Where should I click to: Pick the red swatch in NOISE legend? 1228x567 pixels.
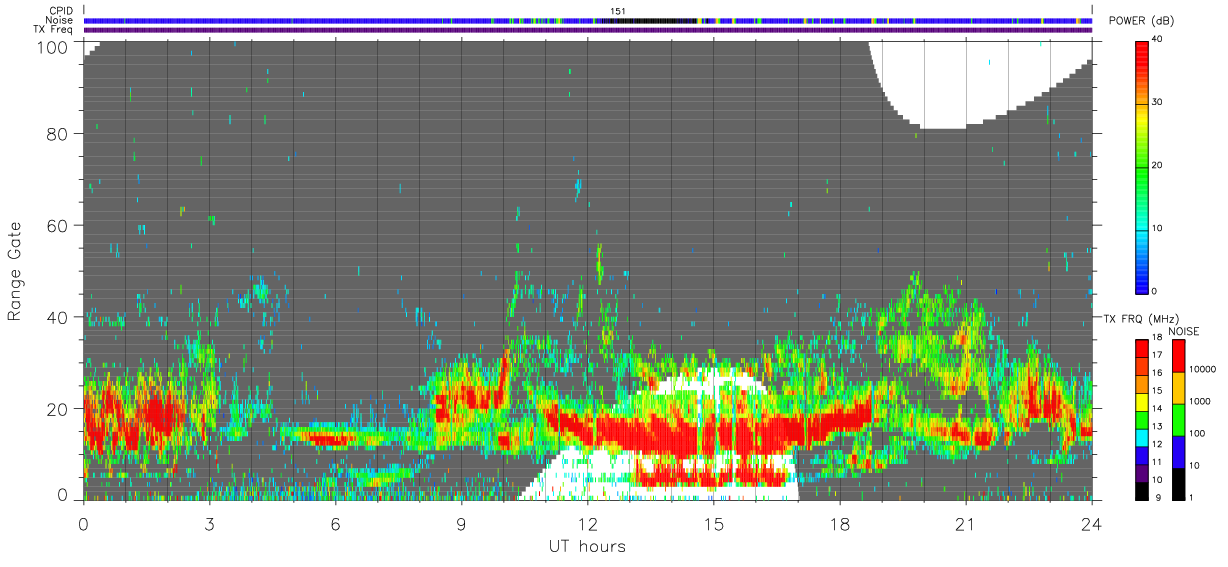[1181, 356]
